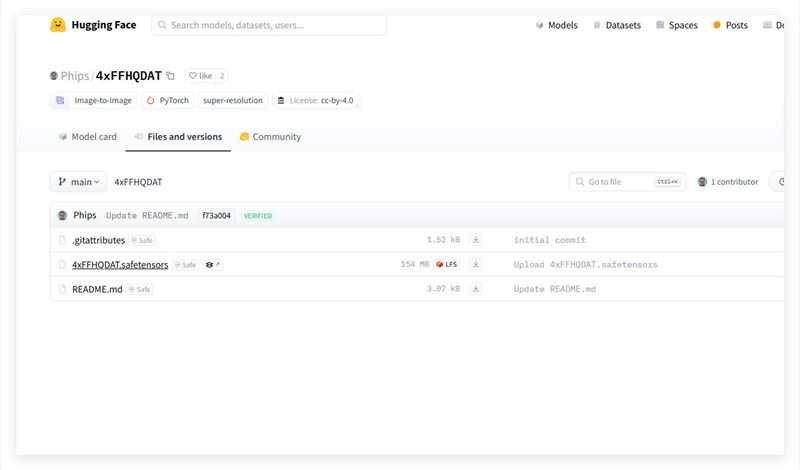Copy model name with the copy icon

pyautogui.click(x=170, y=76)
